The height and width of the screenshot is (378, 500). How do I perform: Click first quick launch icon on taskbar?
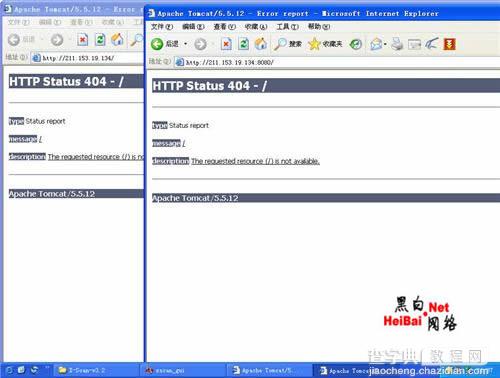tap(9, 370)
